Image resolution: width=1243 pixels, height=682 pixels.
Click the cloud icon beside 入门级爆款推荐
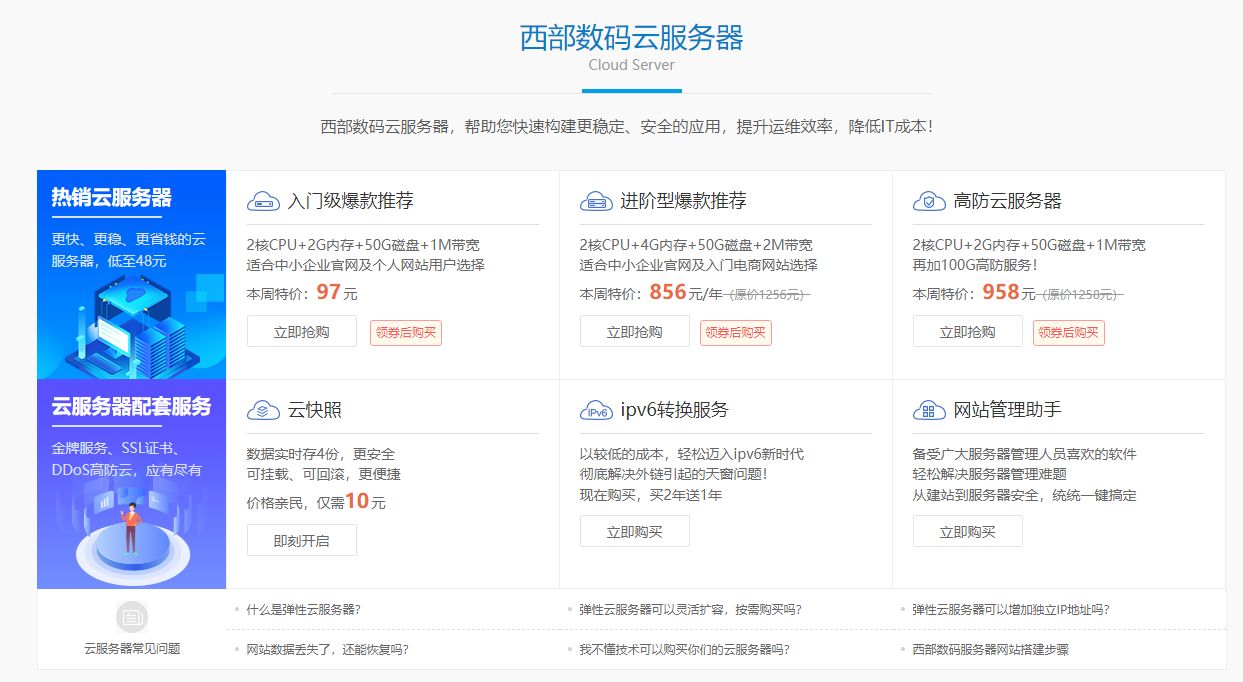tap(263, 202)
